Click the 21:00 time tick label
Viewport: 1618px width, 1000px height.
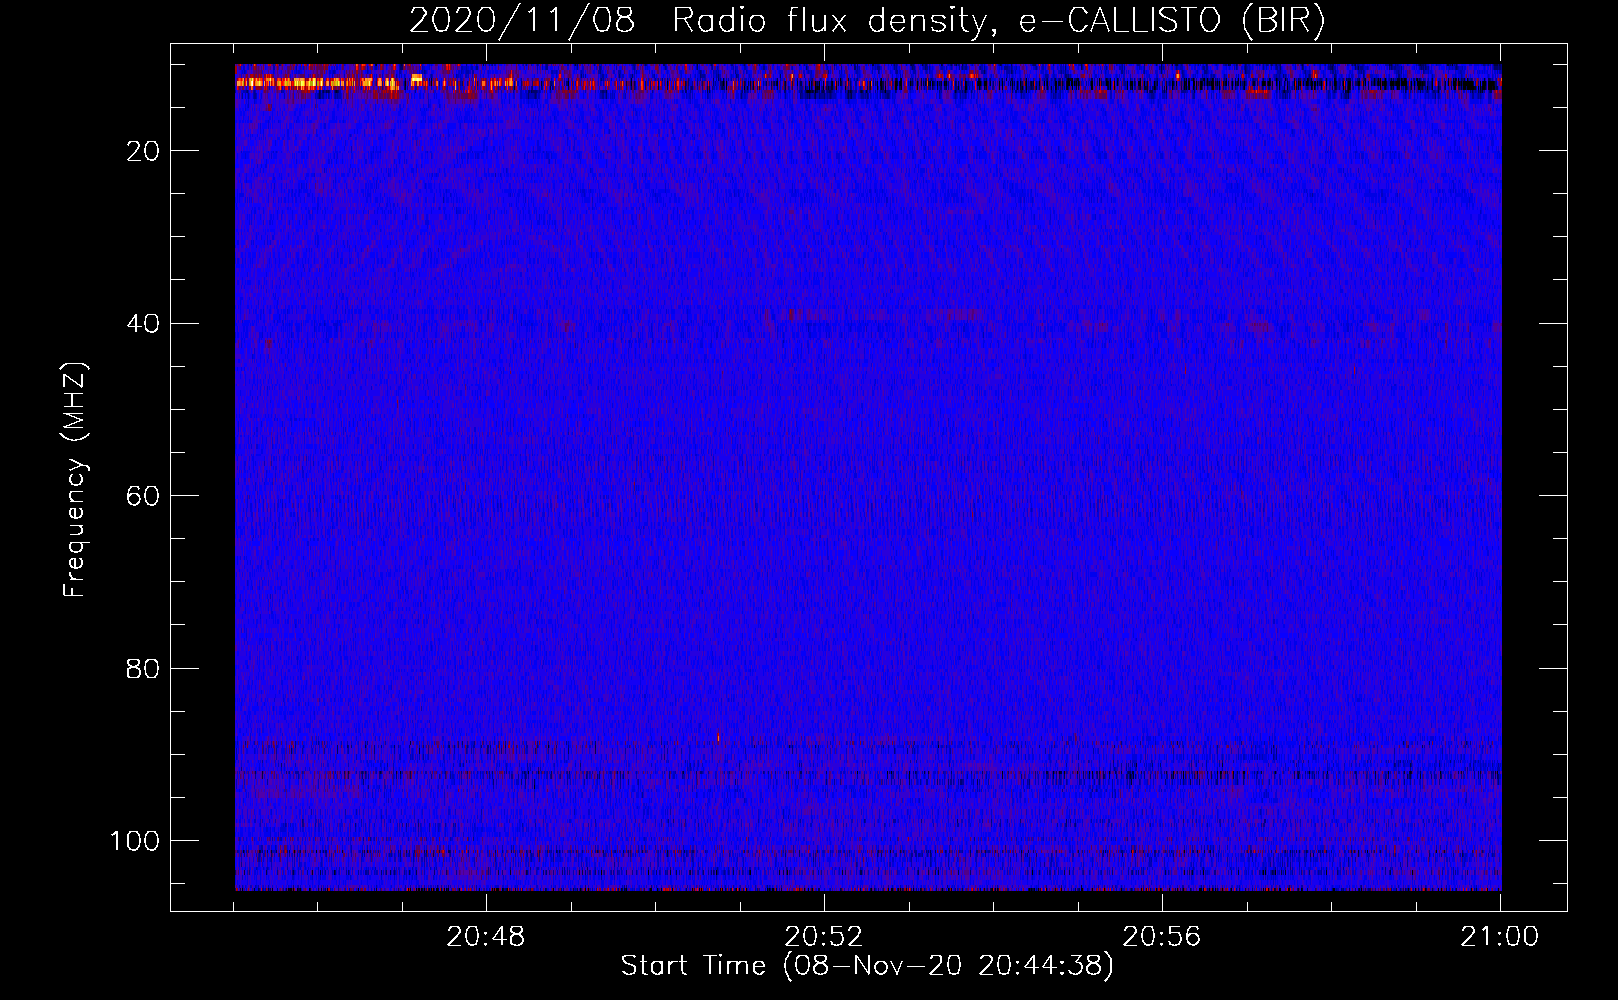coord(1500,937)
